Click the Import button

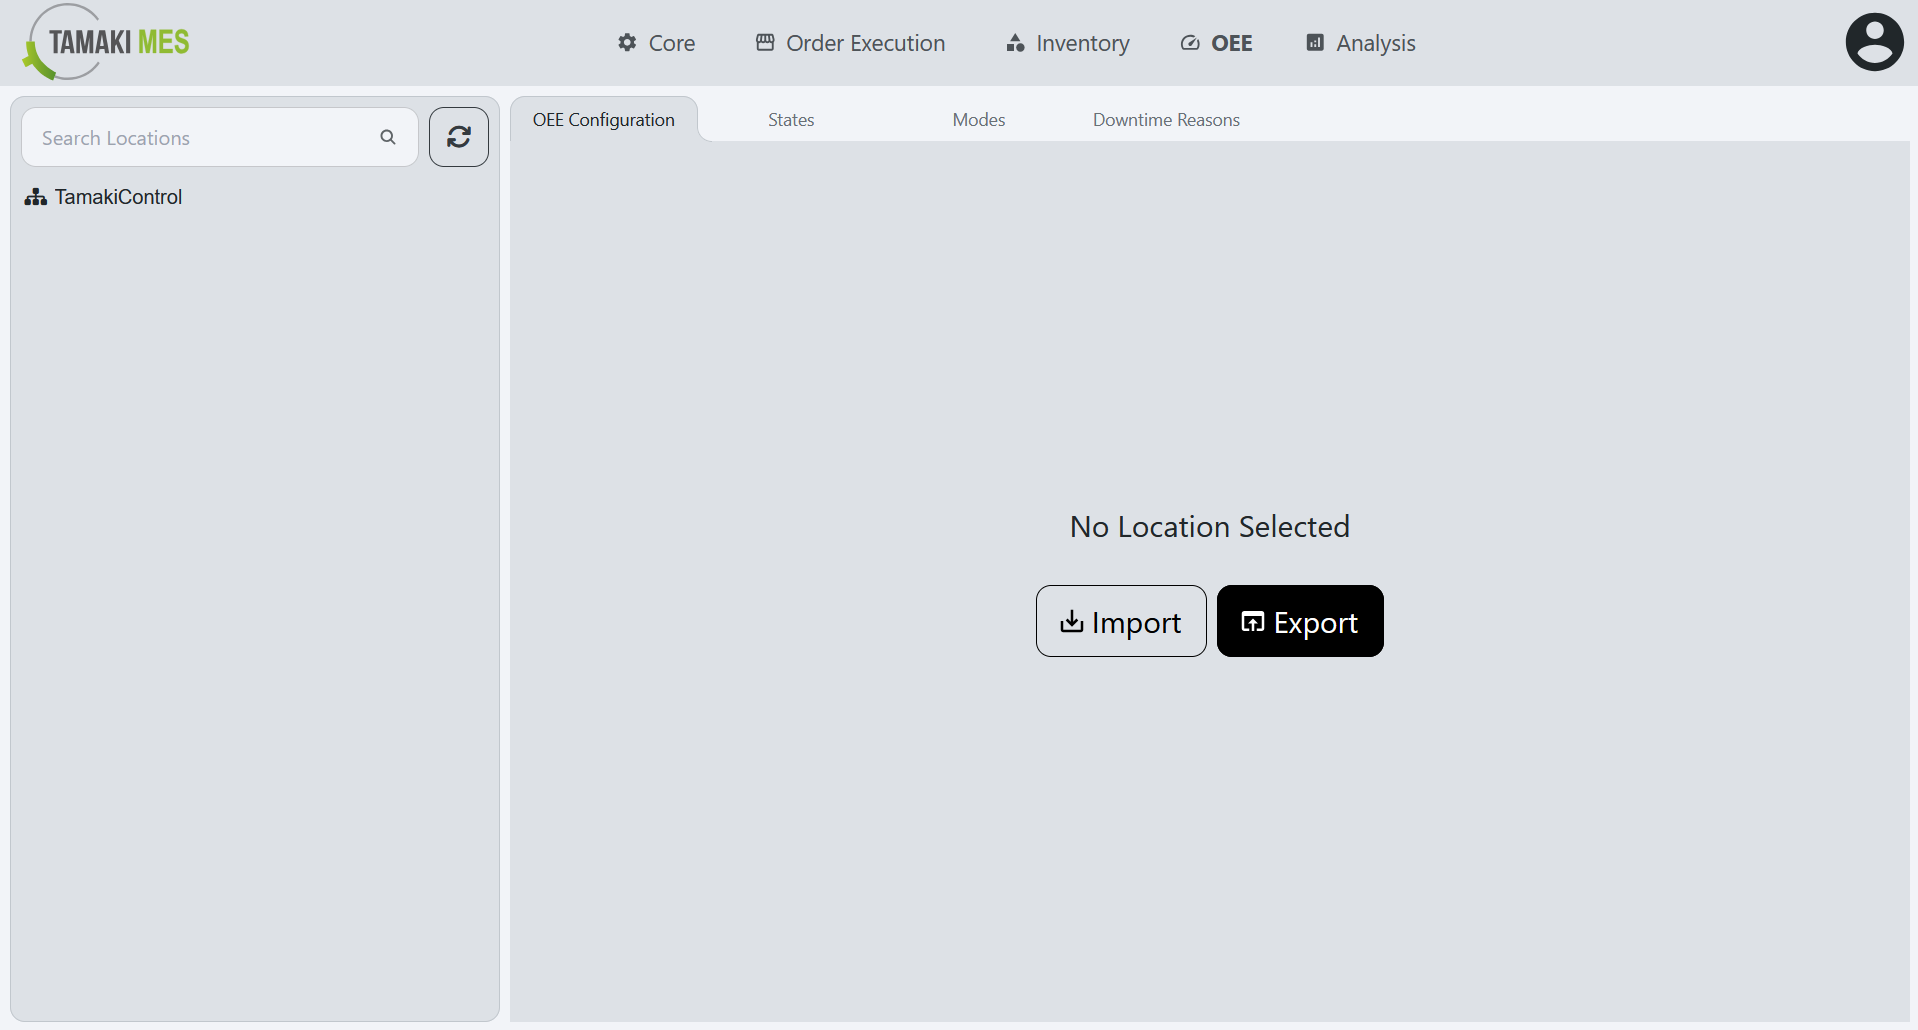pos(1120,621)
